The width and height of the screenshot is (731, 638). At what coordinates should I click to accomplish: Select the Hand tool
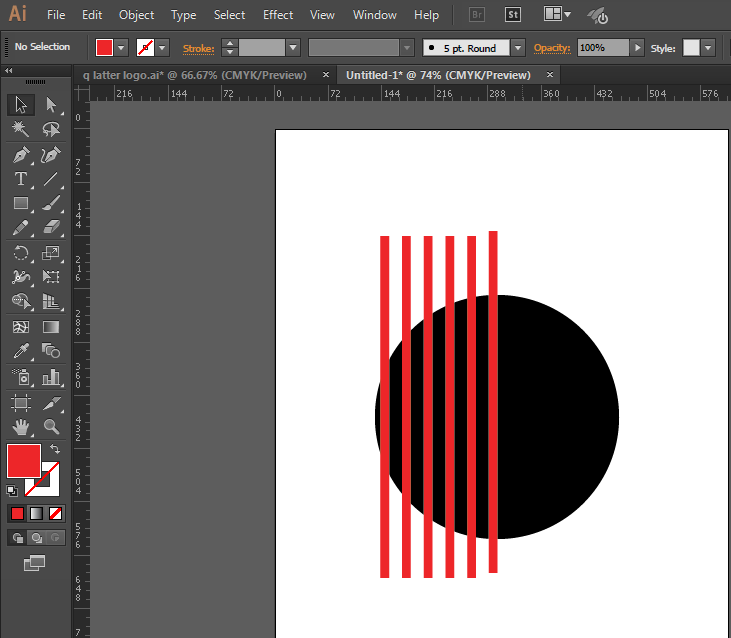[x=20, y=426]
